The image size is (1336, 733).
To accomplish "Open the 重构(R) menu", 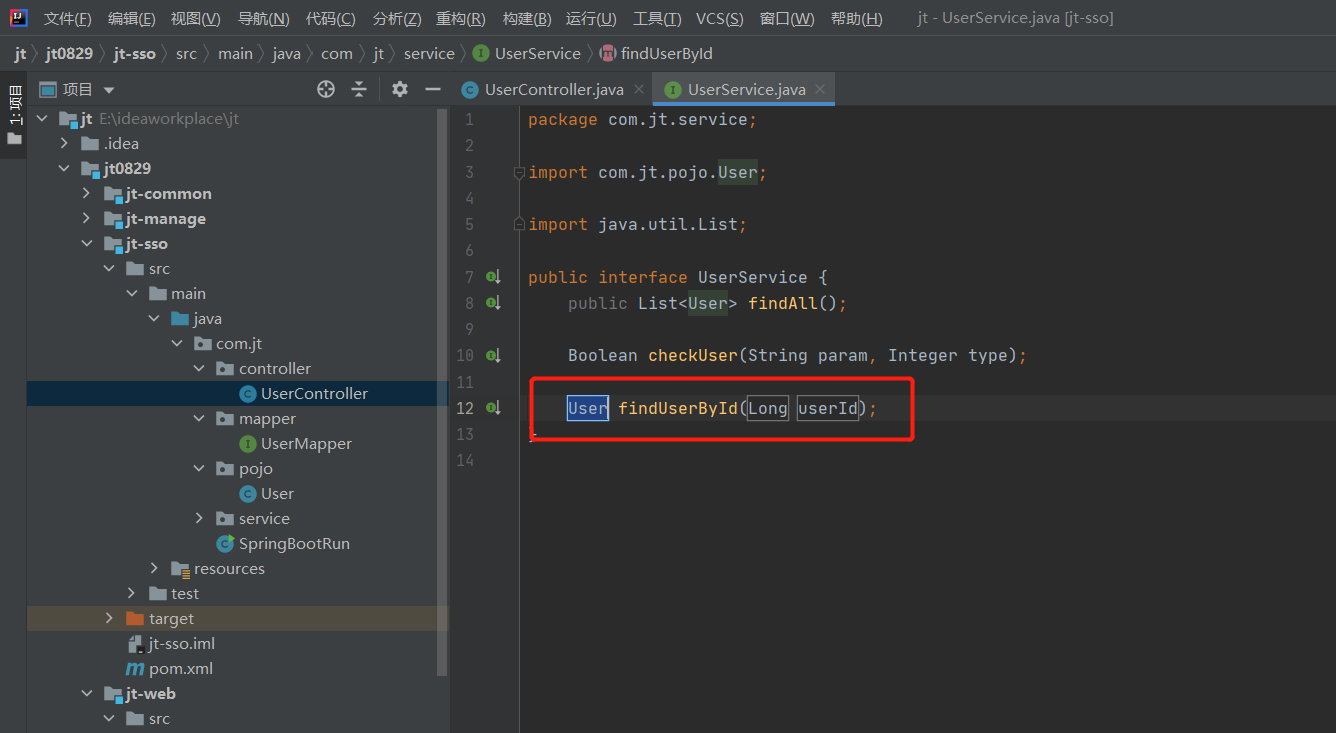I will [461, 18].
